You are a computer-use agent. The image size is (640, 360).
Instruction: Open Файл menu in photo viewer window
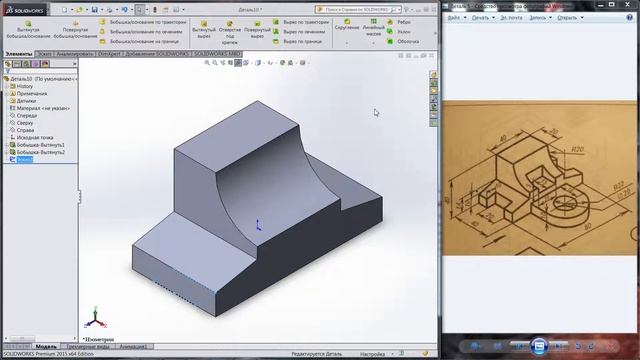457,18
